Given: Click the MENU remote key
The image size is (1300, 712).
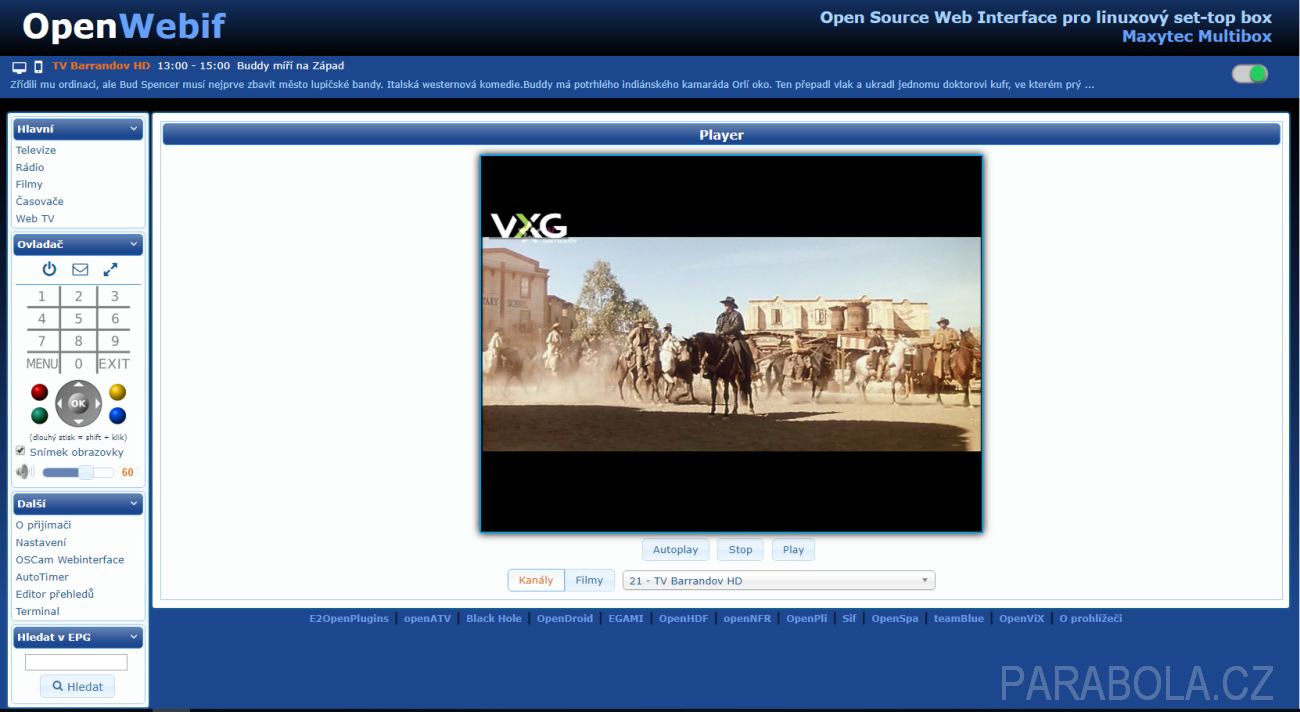Looking at the screenshot, I should [x=42, y=364].
